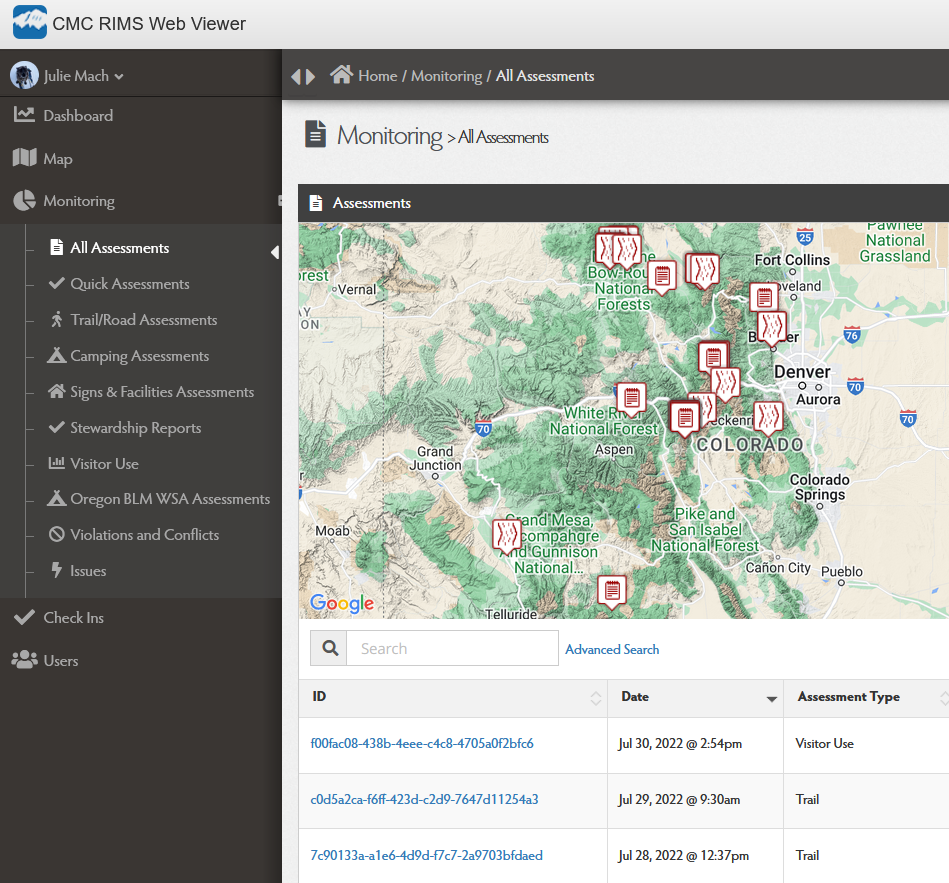The image size is (949, 883).
Task: Select the Visitor Use bar chart icon
Action: click(x=56, y=463)
